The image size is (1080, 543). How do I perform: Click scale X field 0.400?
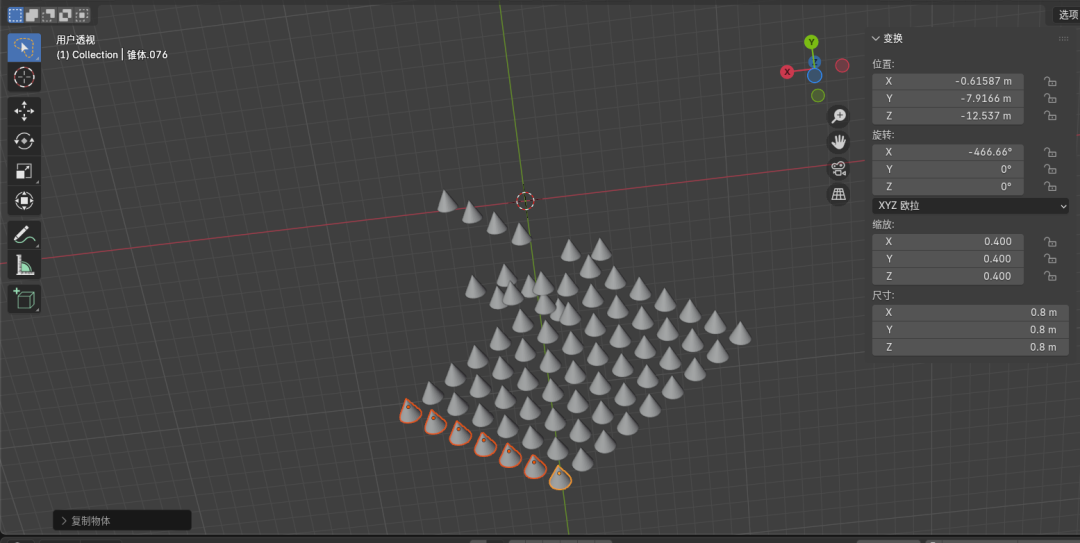tap(948, 242)
